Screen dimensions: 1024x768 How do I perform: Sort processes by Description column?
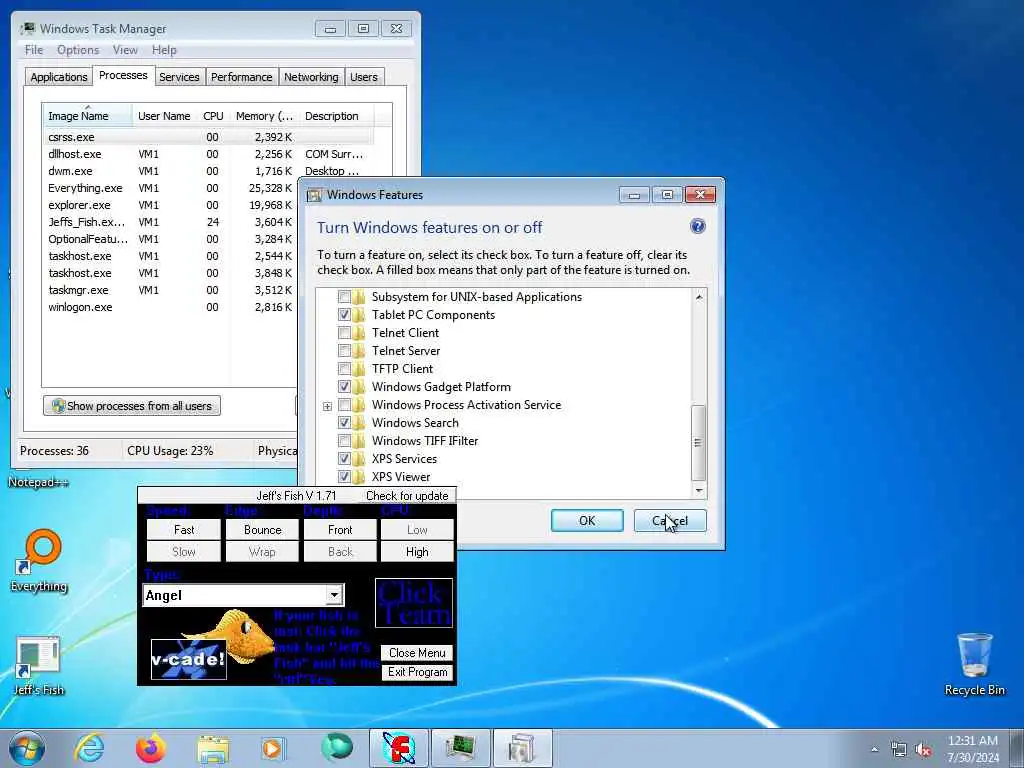[336, 116]
